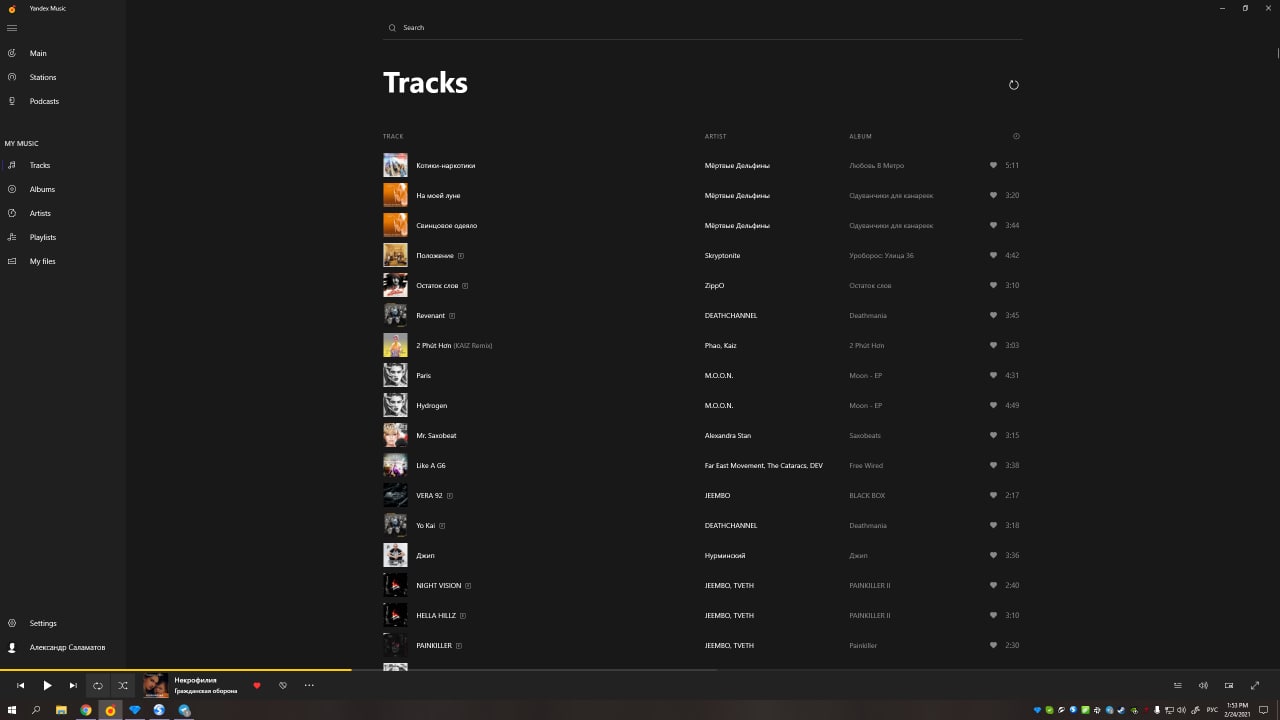Click the explicit icon next to VERA 92
This screenshot has height=720, width=1280.
(450, 495)
